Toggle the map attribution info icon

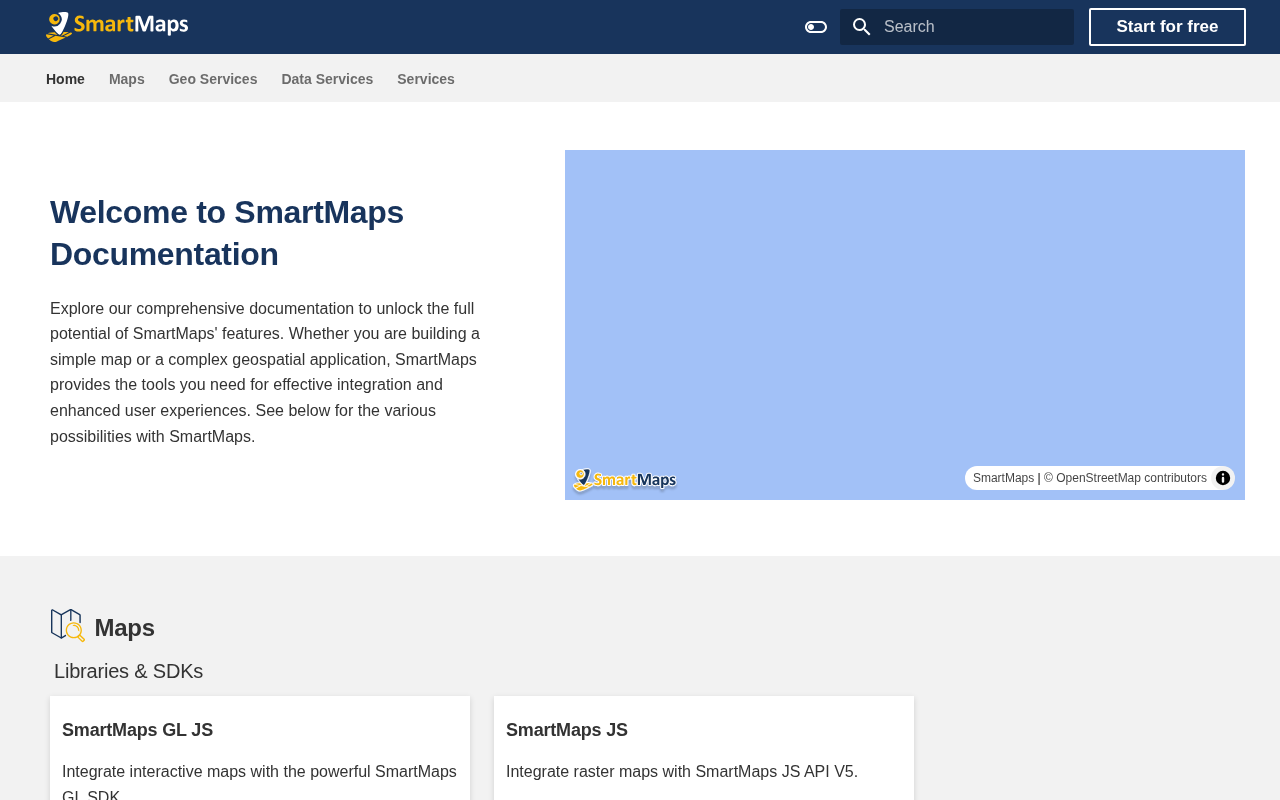pyautogui.click(x=1223, y=478)
